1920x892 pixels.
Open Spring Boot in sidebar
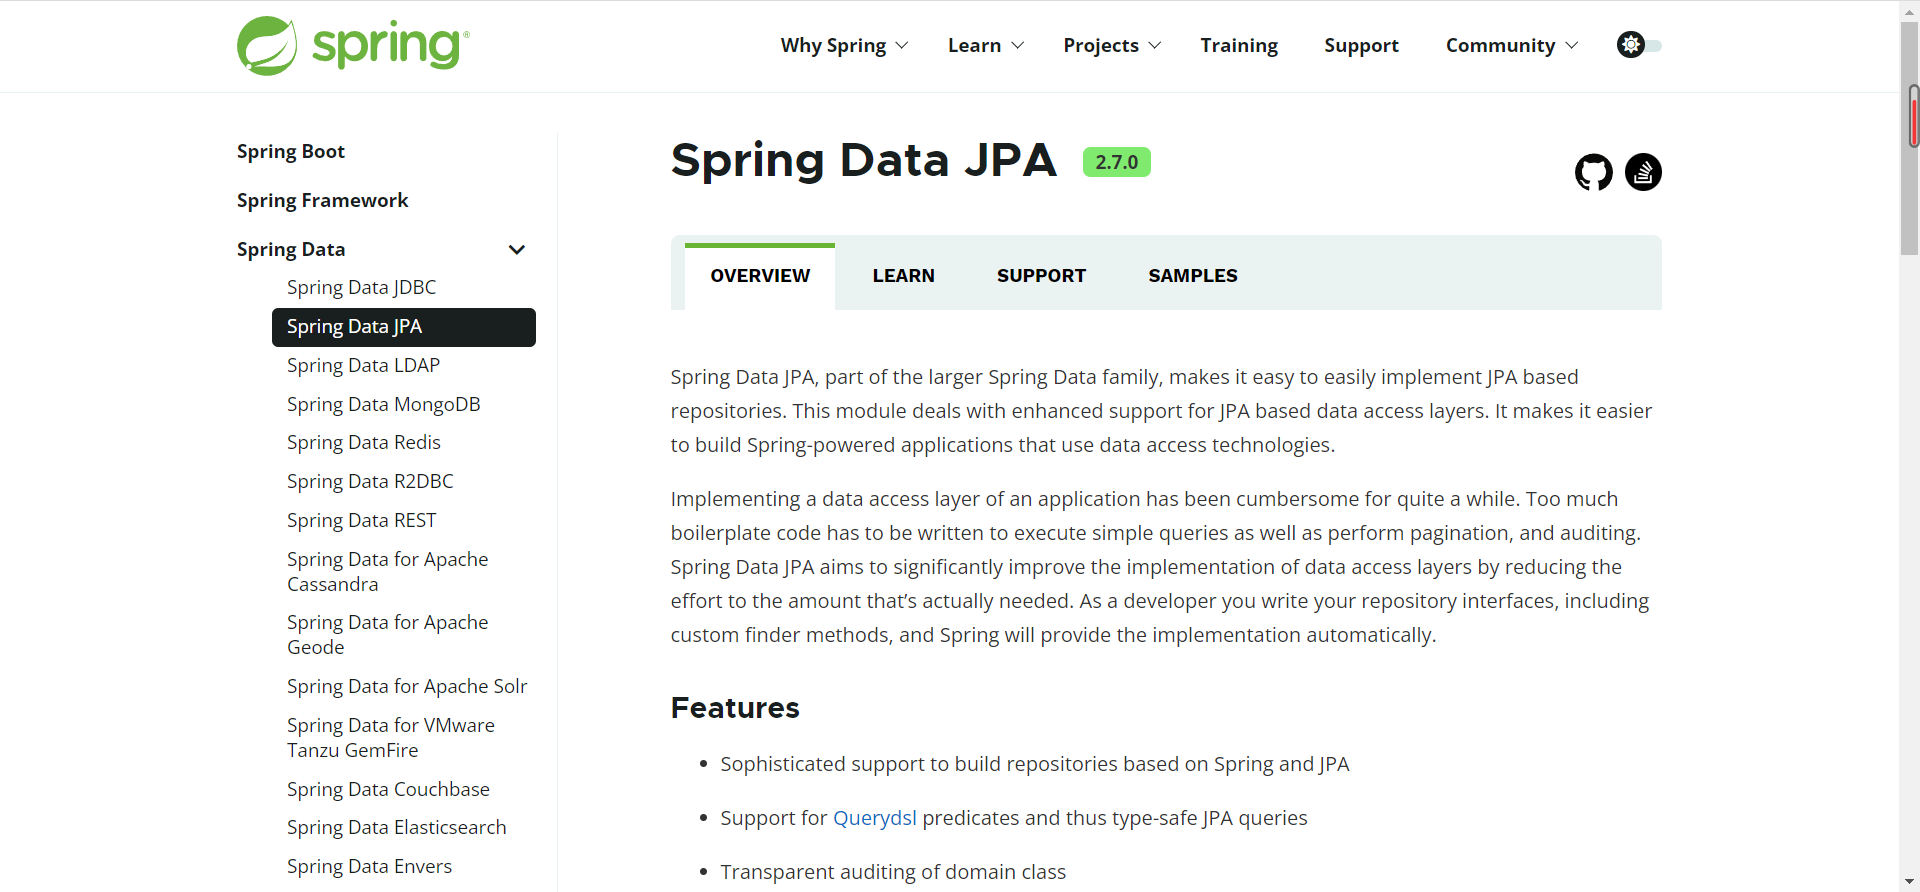[x=290, y=151]
